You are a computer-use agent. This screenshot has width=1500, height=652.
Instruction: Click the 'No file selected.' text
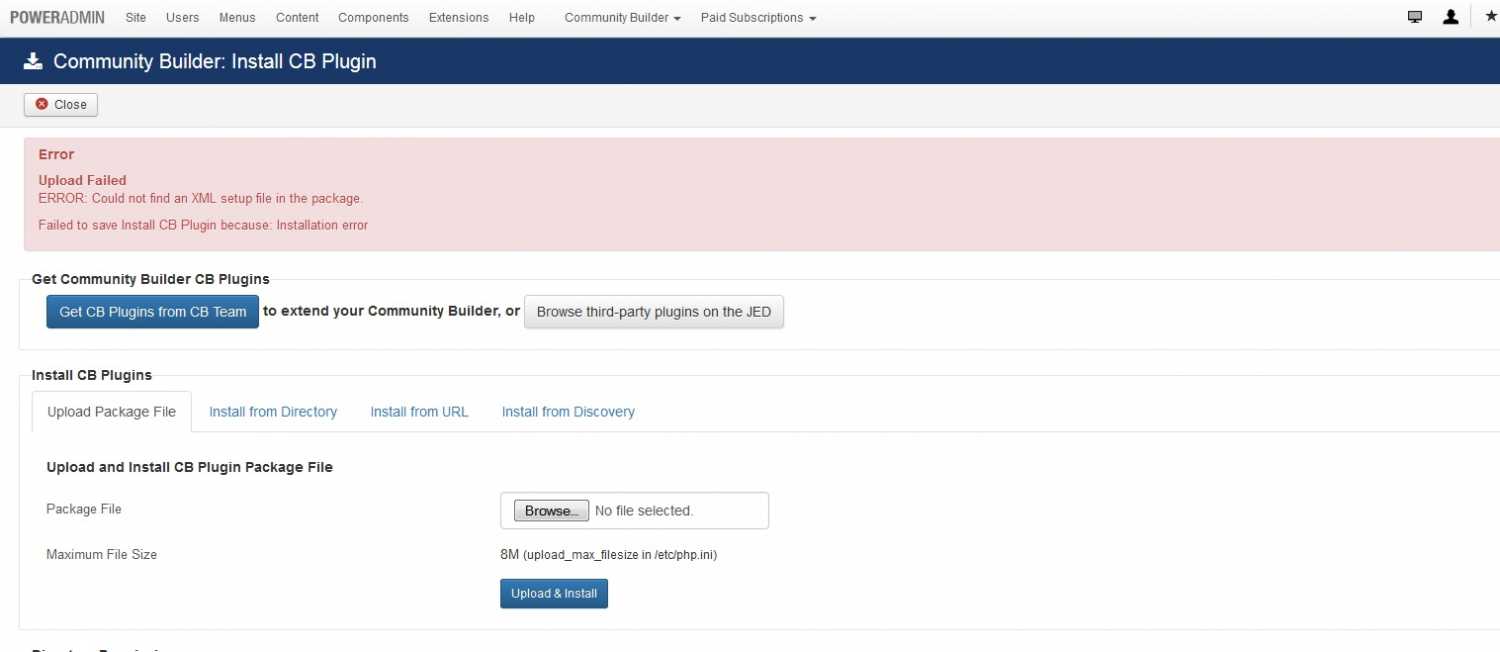click(644, 510)
